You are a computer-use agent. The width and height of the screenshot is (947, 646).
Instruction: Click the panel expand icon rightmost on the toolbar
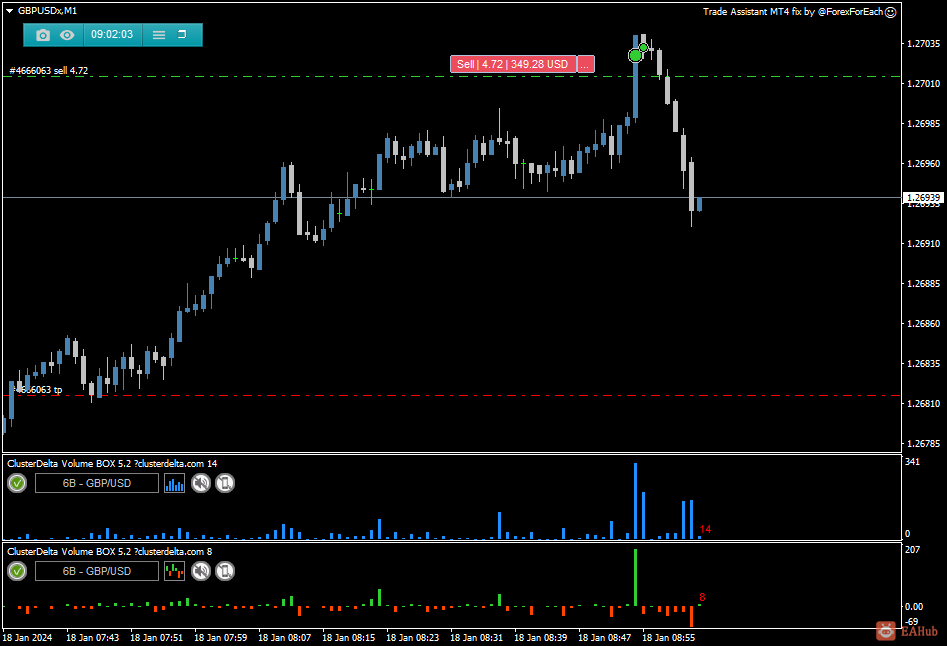[183, 35]
